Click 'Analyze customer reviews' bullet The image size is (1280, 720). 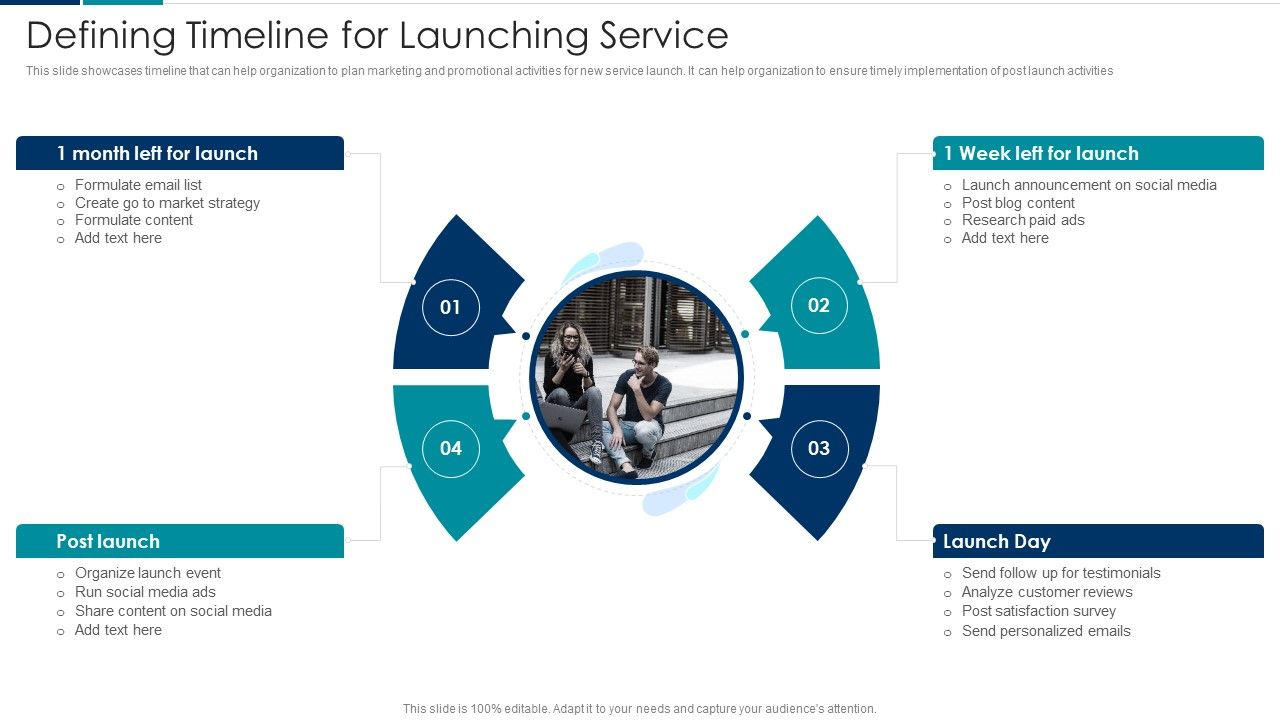1047,592
